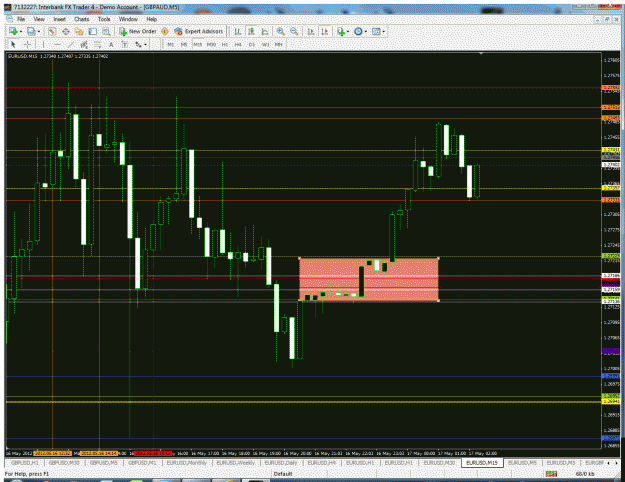Open the Profiles toolbar icon

click(x=31, y=31)
